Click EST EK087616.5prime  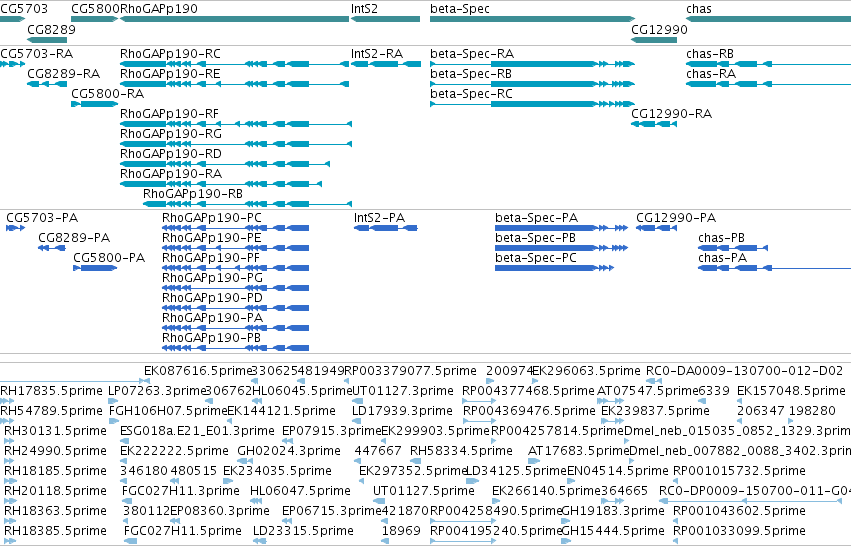pyautogui.click(x=198, y=371)
